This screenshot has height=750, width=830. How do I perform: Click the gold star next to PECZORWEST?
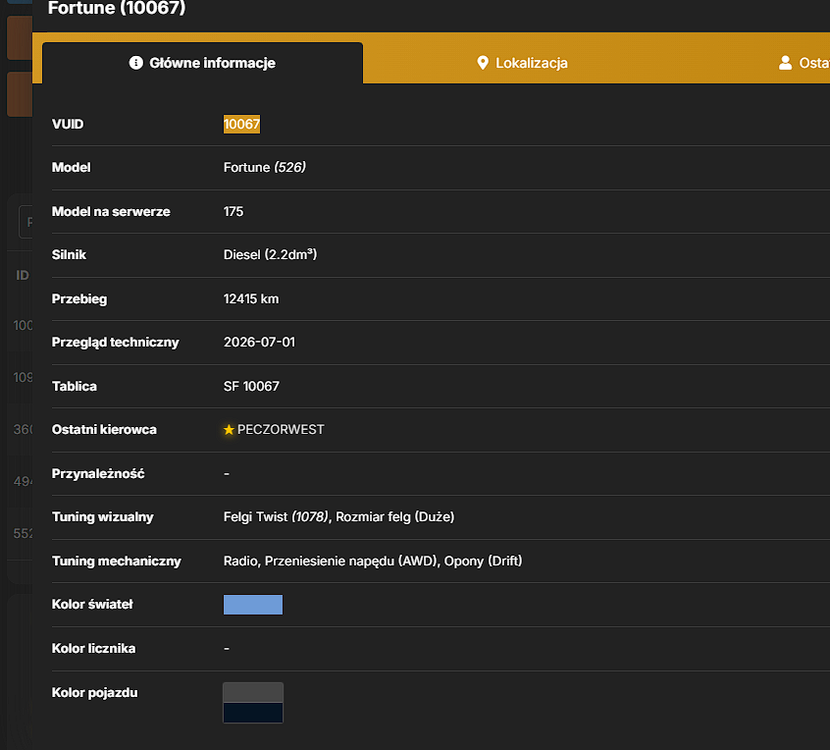[229, 430]
